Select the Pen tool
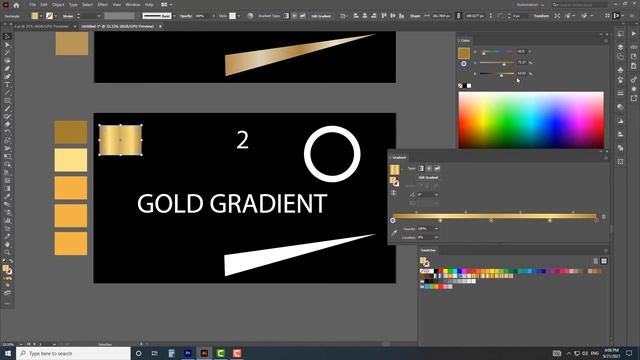 [7, 69]
